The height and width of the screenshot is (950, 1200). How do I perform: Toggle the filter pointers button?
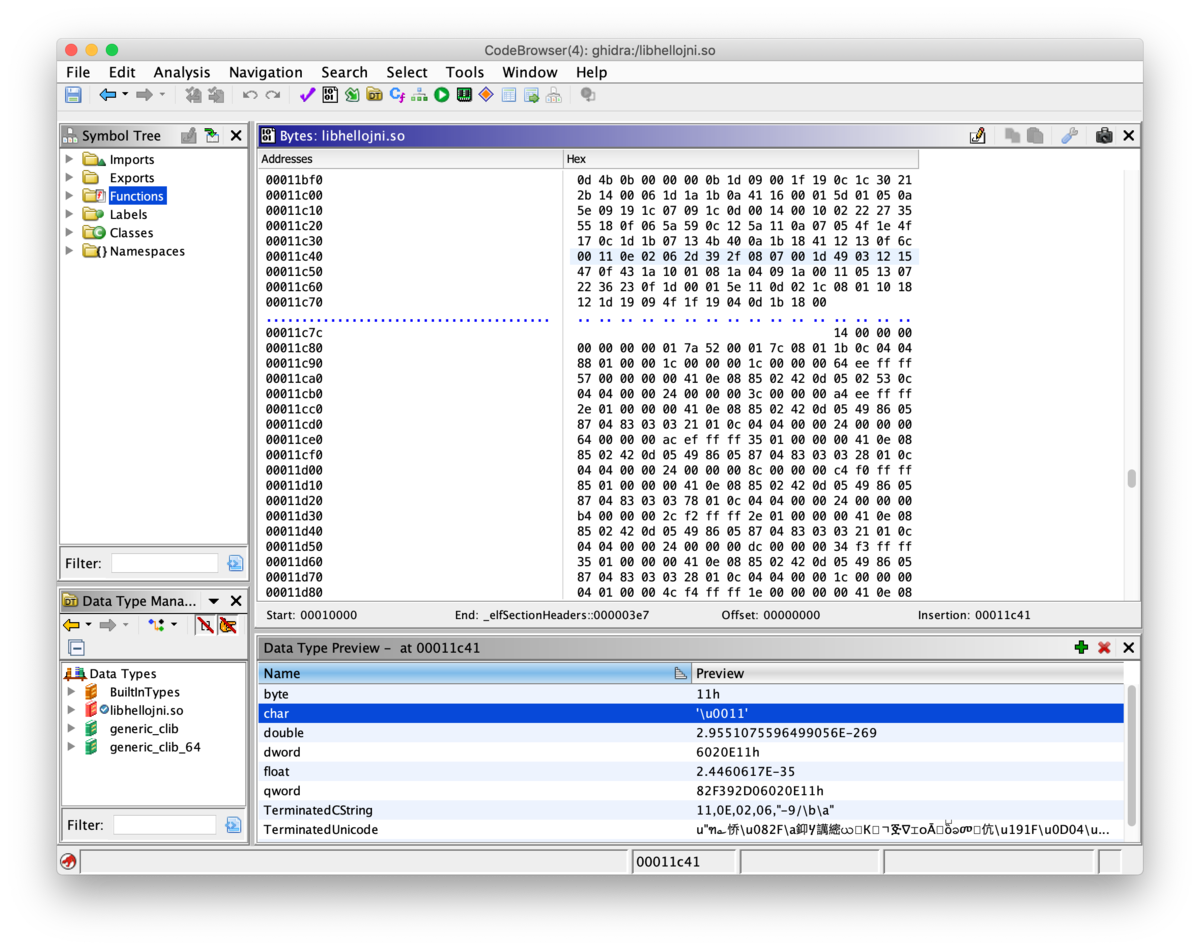click(x=228, y=625)
